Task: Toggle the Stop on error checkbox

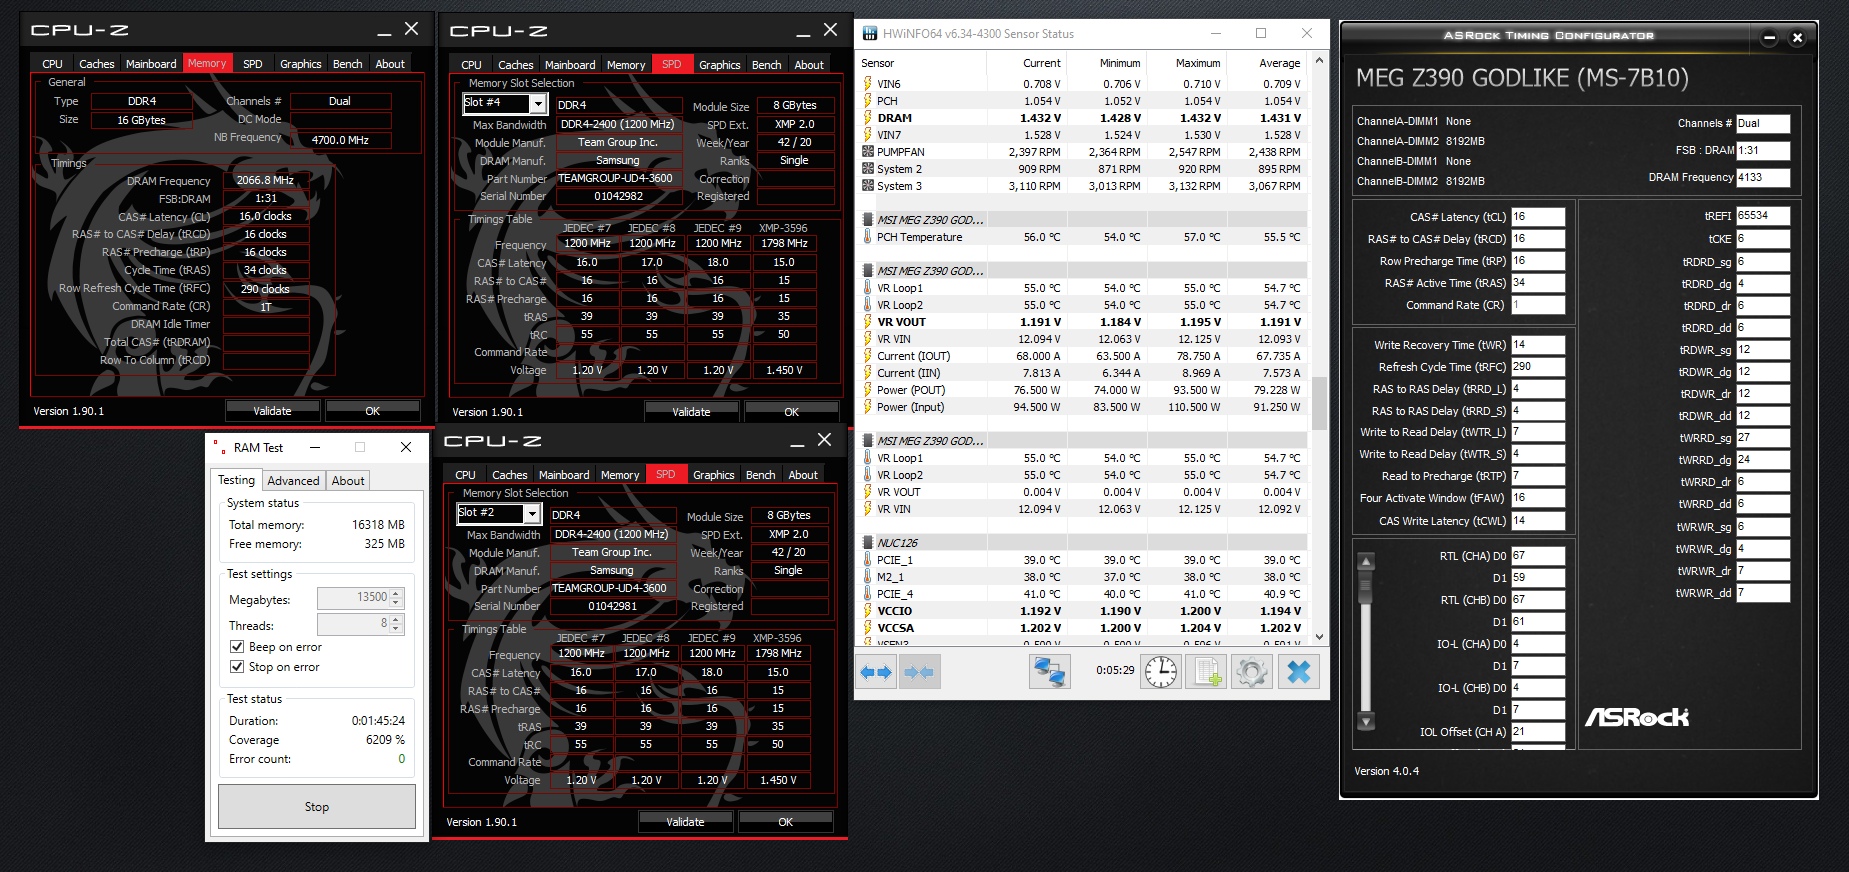Action: (x=237, y=667)
